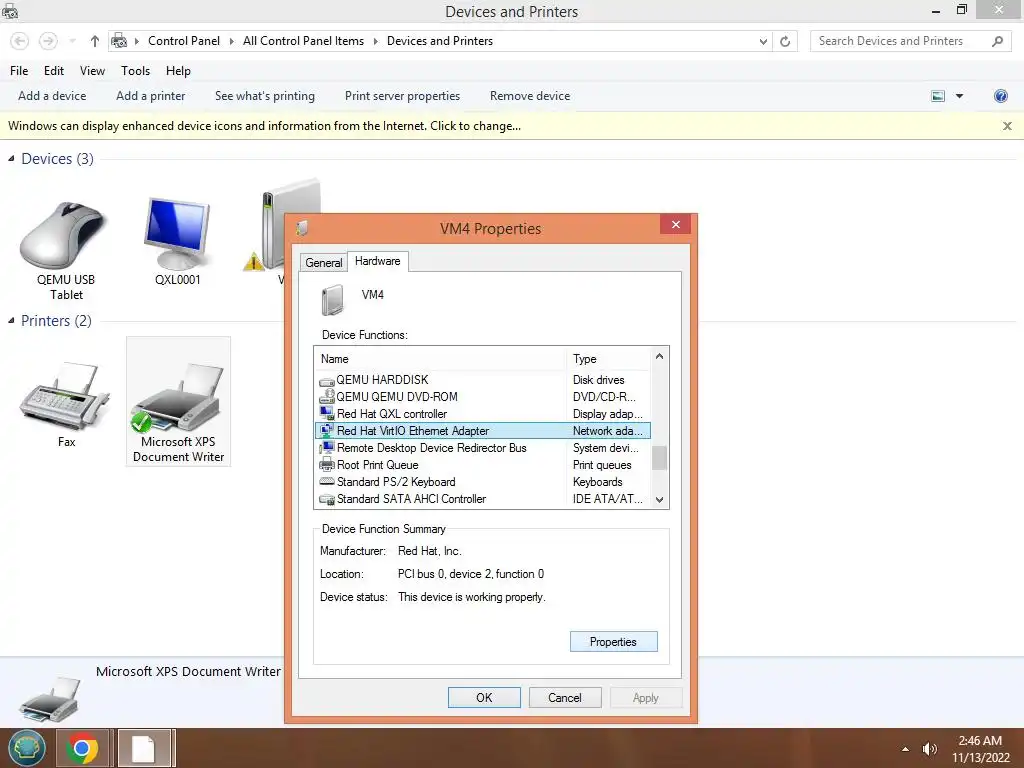1024x768 pixels.
Task: Open the Tools menu
Action: (x=135, y=71)
